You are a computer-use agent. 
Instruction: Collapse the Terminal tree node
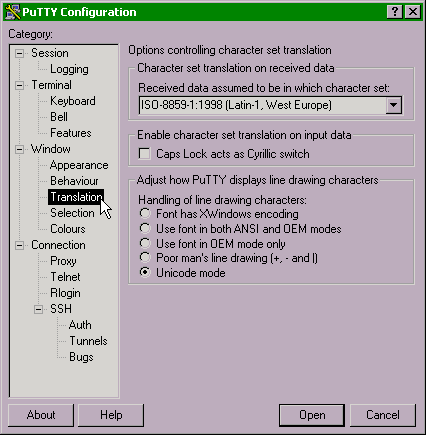point(20,85)
